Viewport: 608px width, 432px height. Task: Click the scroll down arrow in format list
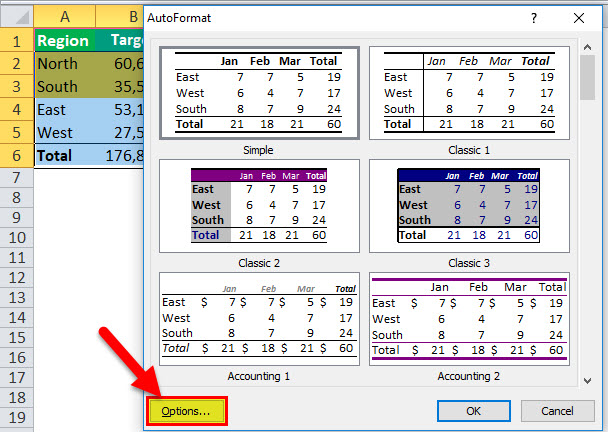587,381
